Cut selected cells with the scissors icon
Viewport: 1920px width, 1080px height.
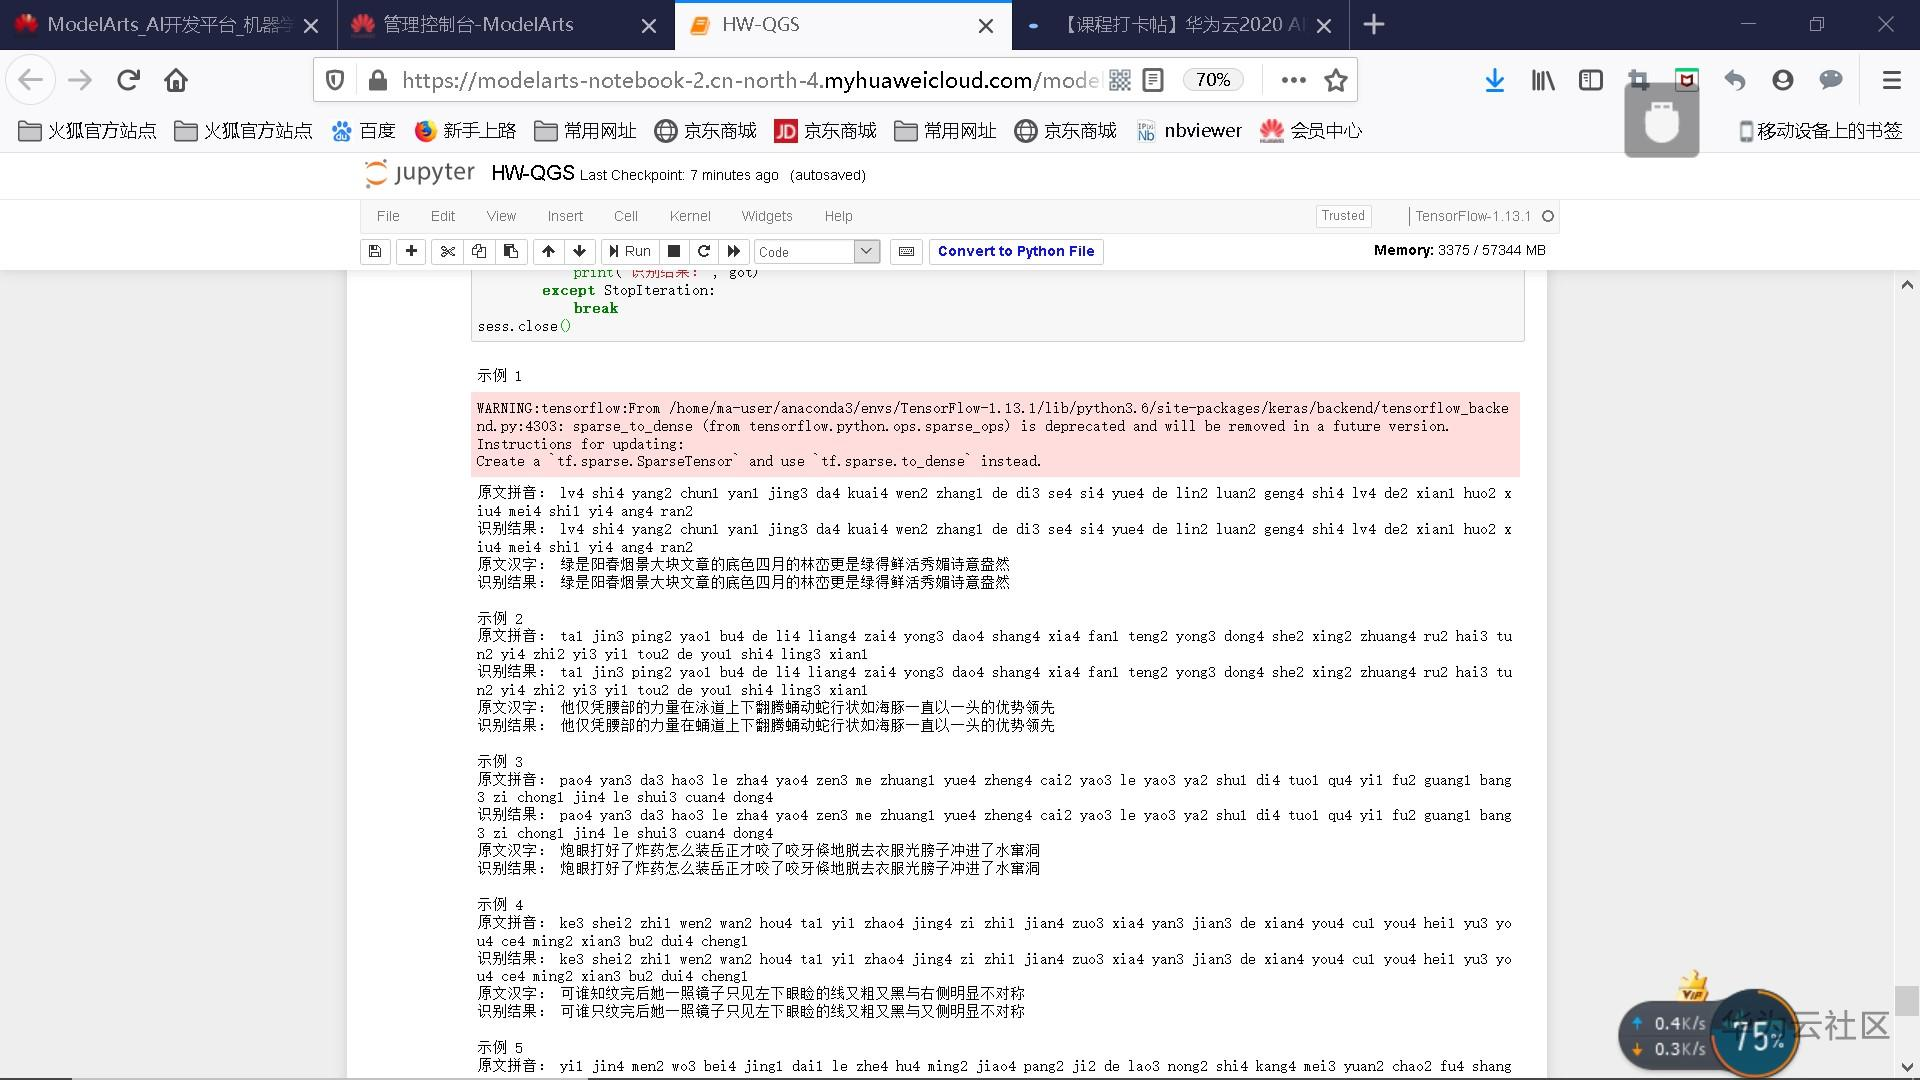[x=448, y=251]
